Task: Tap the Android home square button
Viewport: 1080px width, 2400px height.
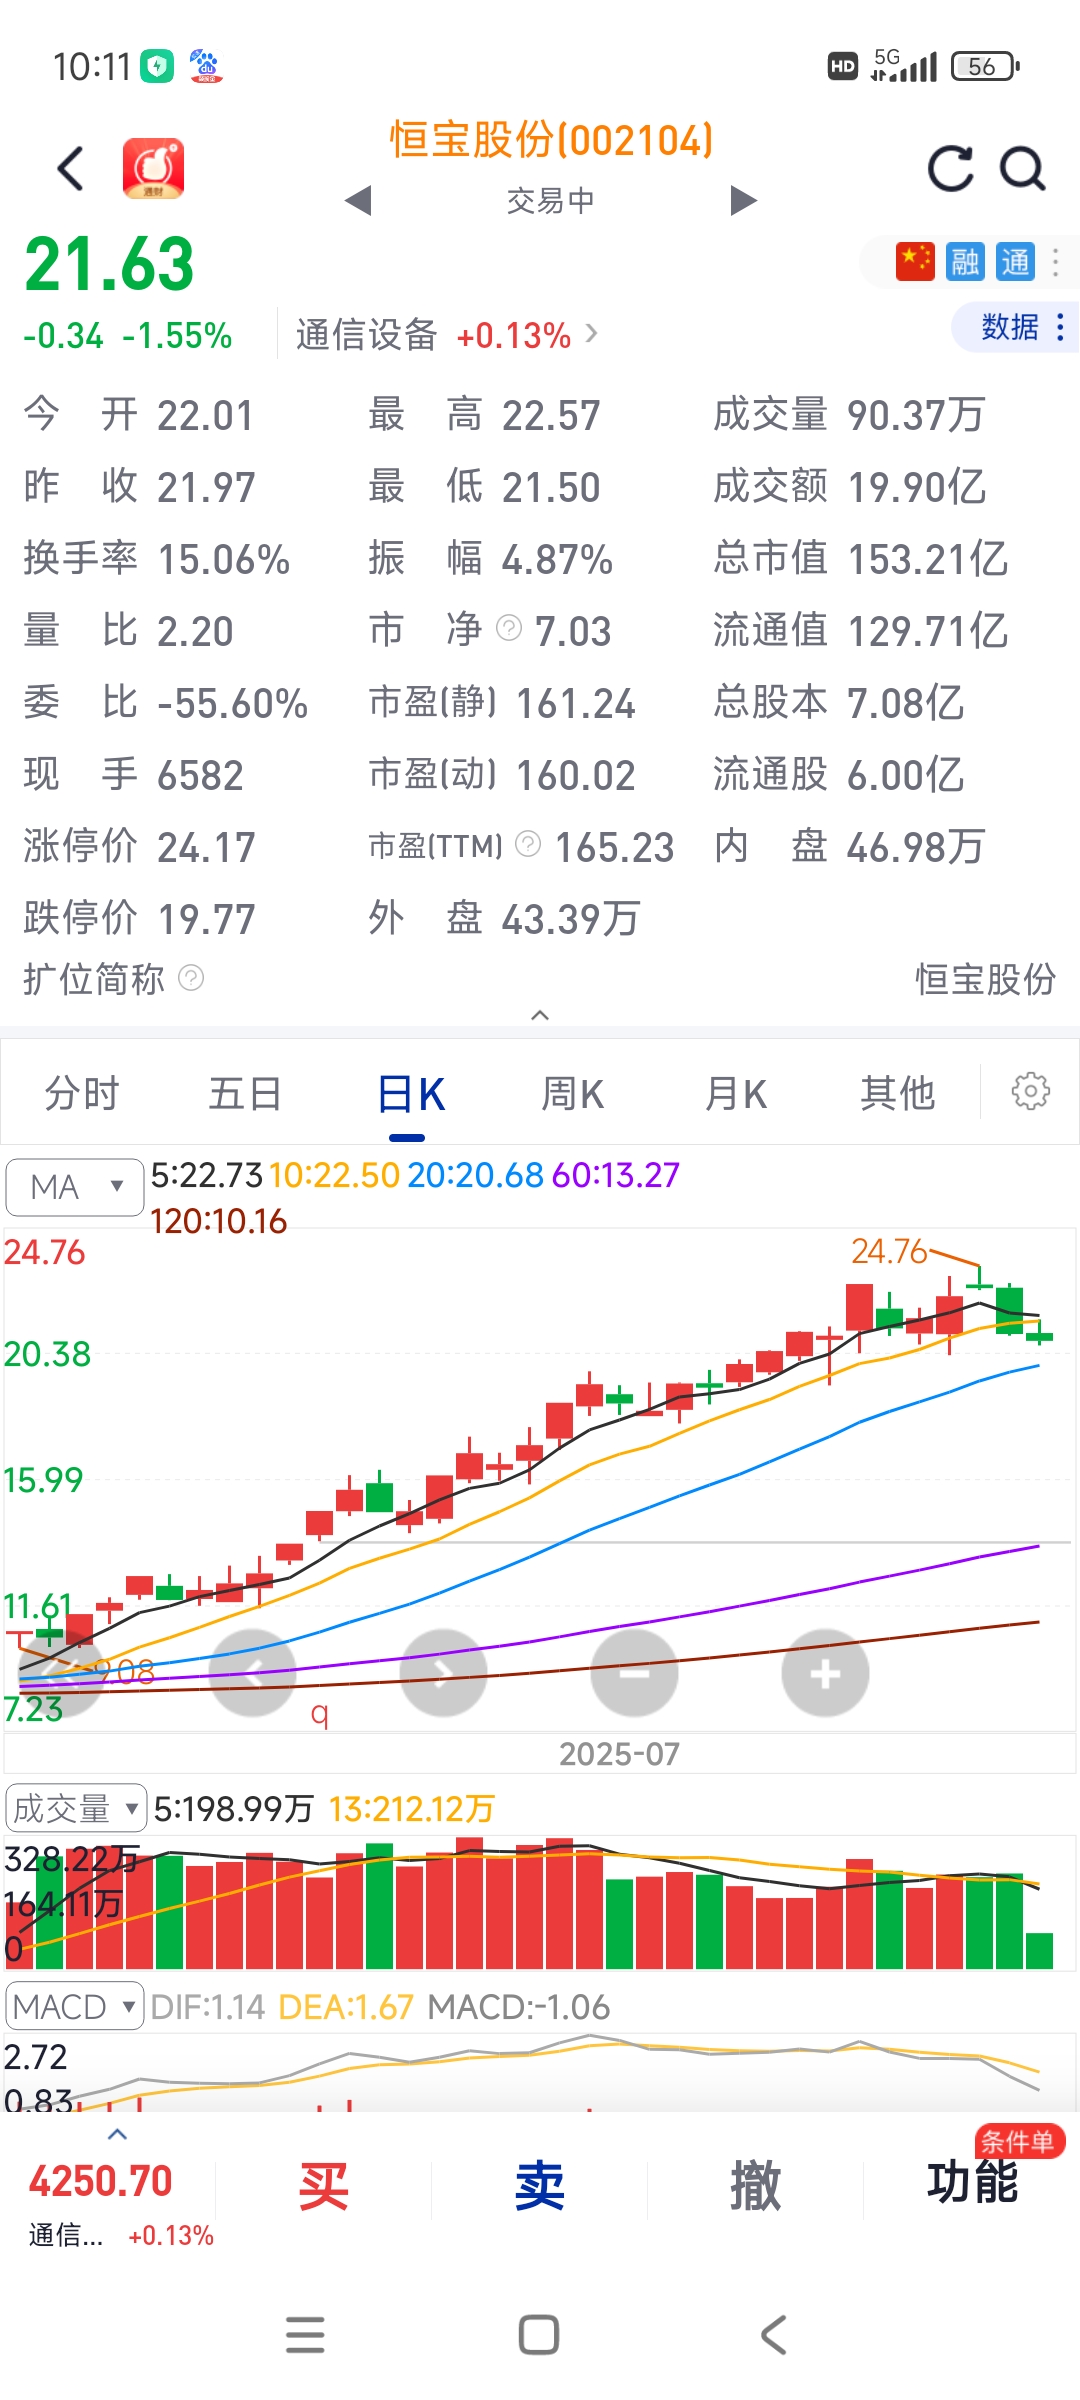Action: 539,2335
